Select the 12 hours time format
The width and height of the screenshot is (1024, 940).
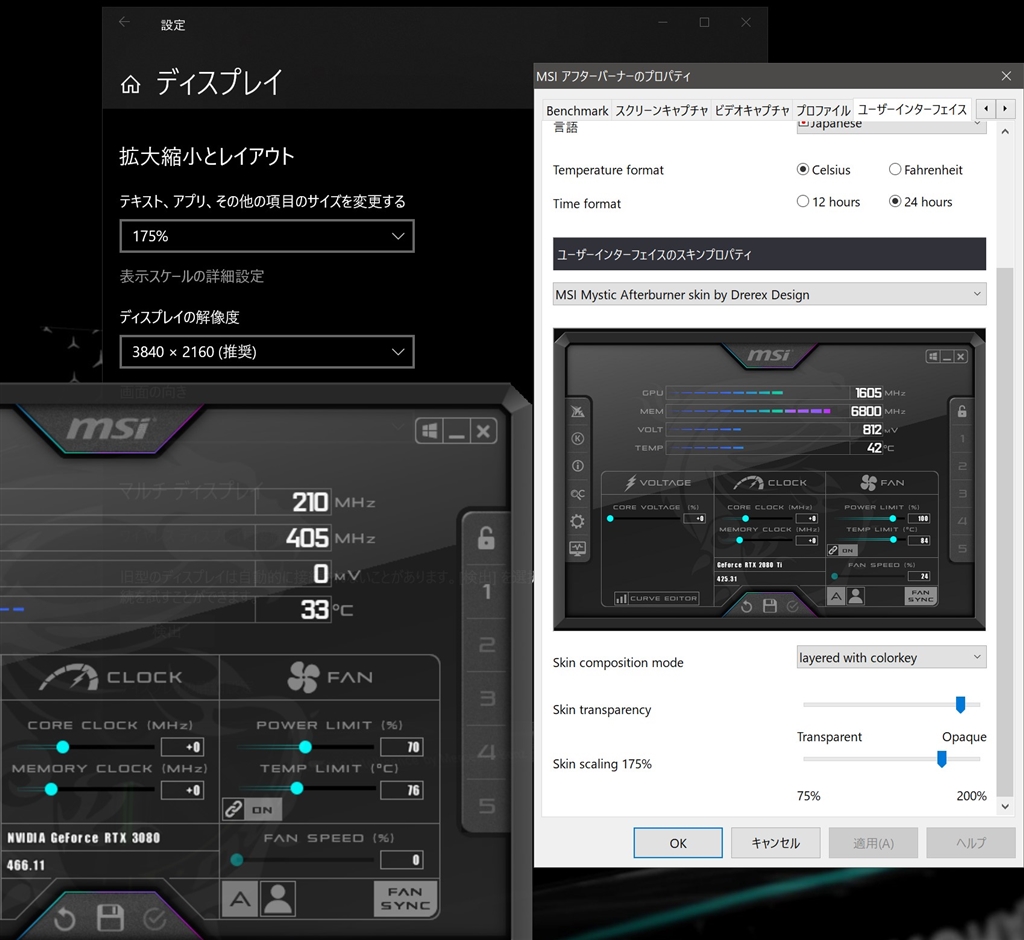tap(828, 202)
